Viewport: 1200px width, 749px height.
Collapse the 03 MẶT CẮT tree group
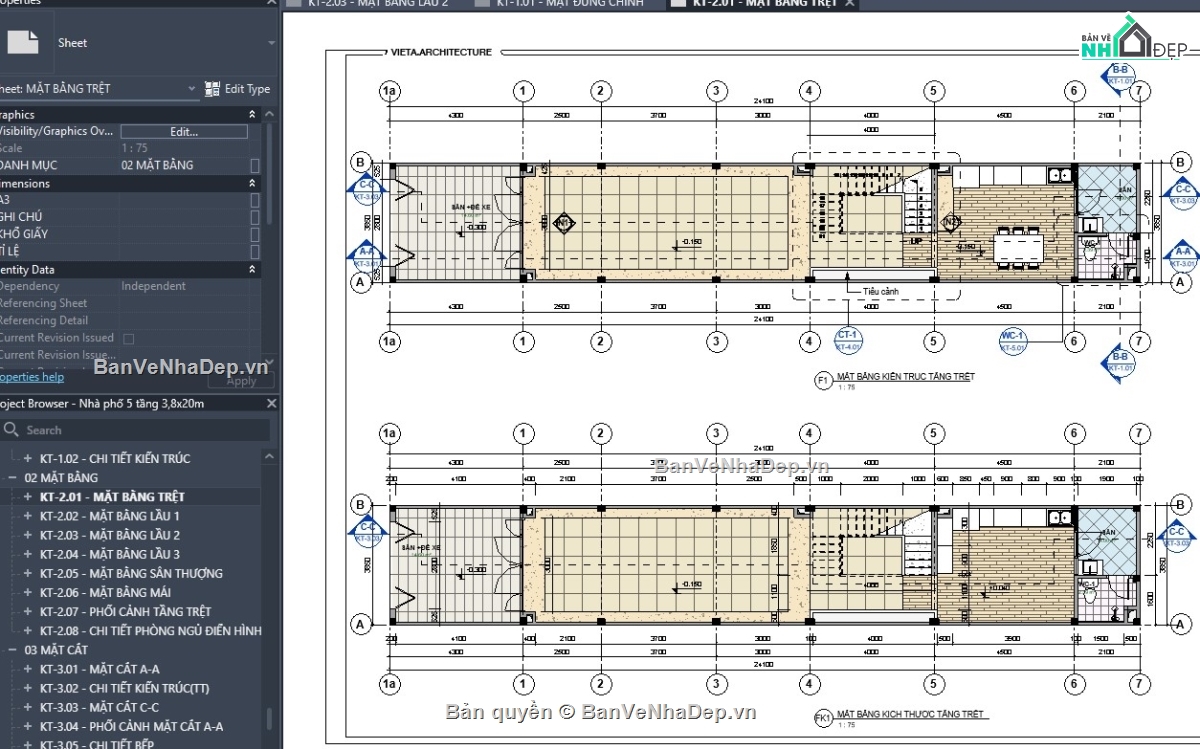click(x=13, y=650)
